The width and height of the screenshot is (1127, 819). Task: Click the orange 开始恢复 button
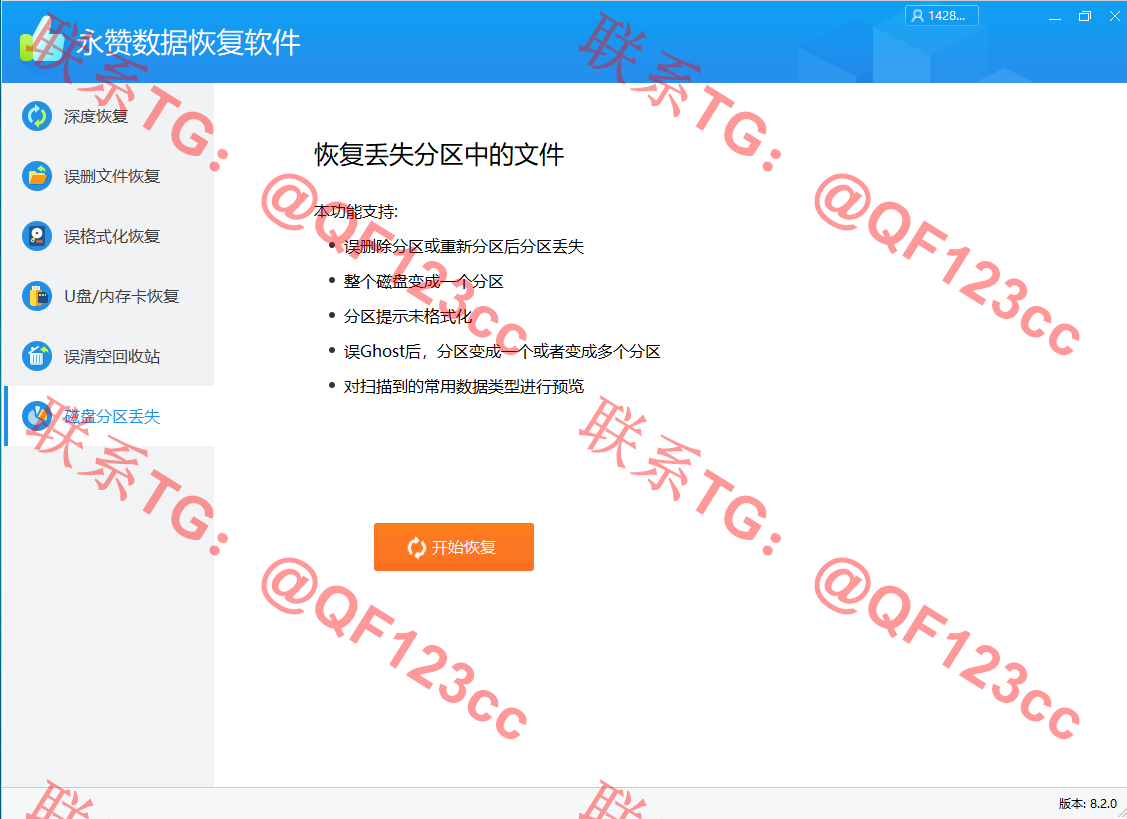point(454,547)
